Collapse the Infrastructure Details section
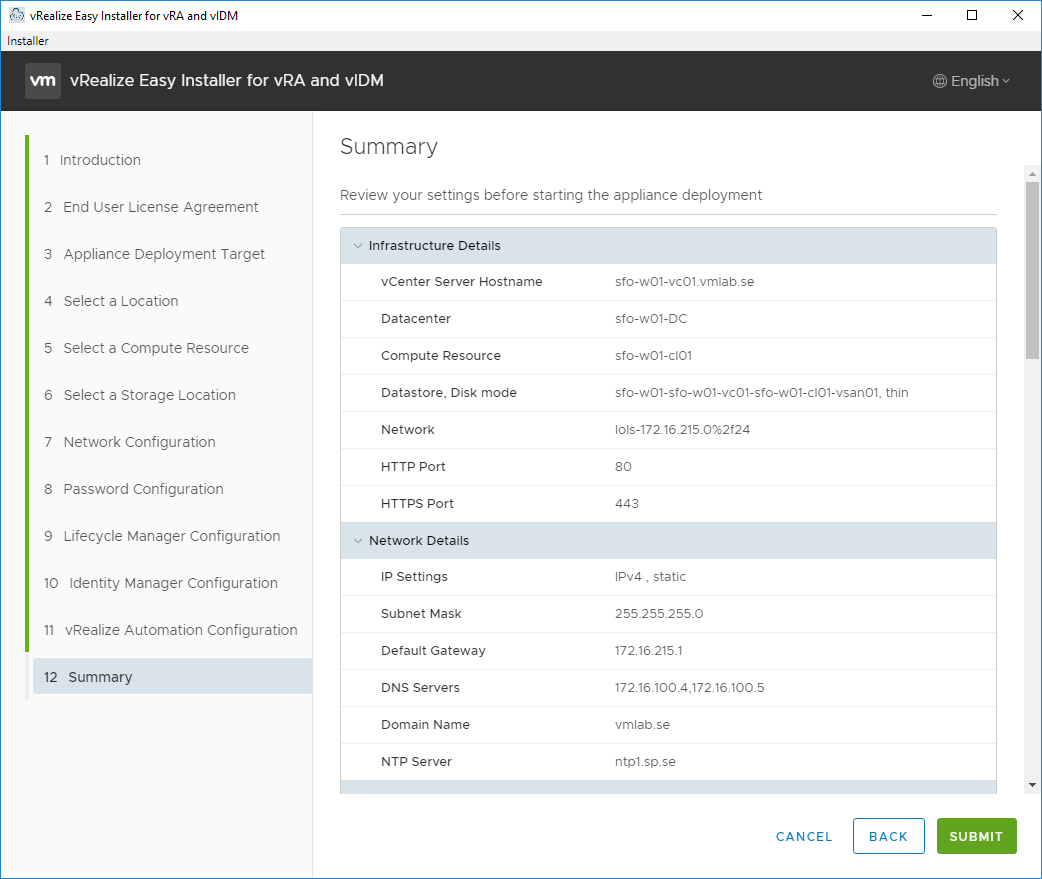This screenshot has height=879, width=1042. point(358,246)
